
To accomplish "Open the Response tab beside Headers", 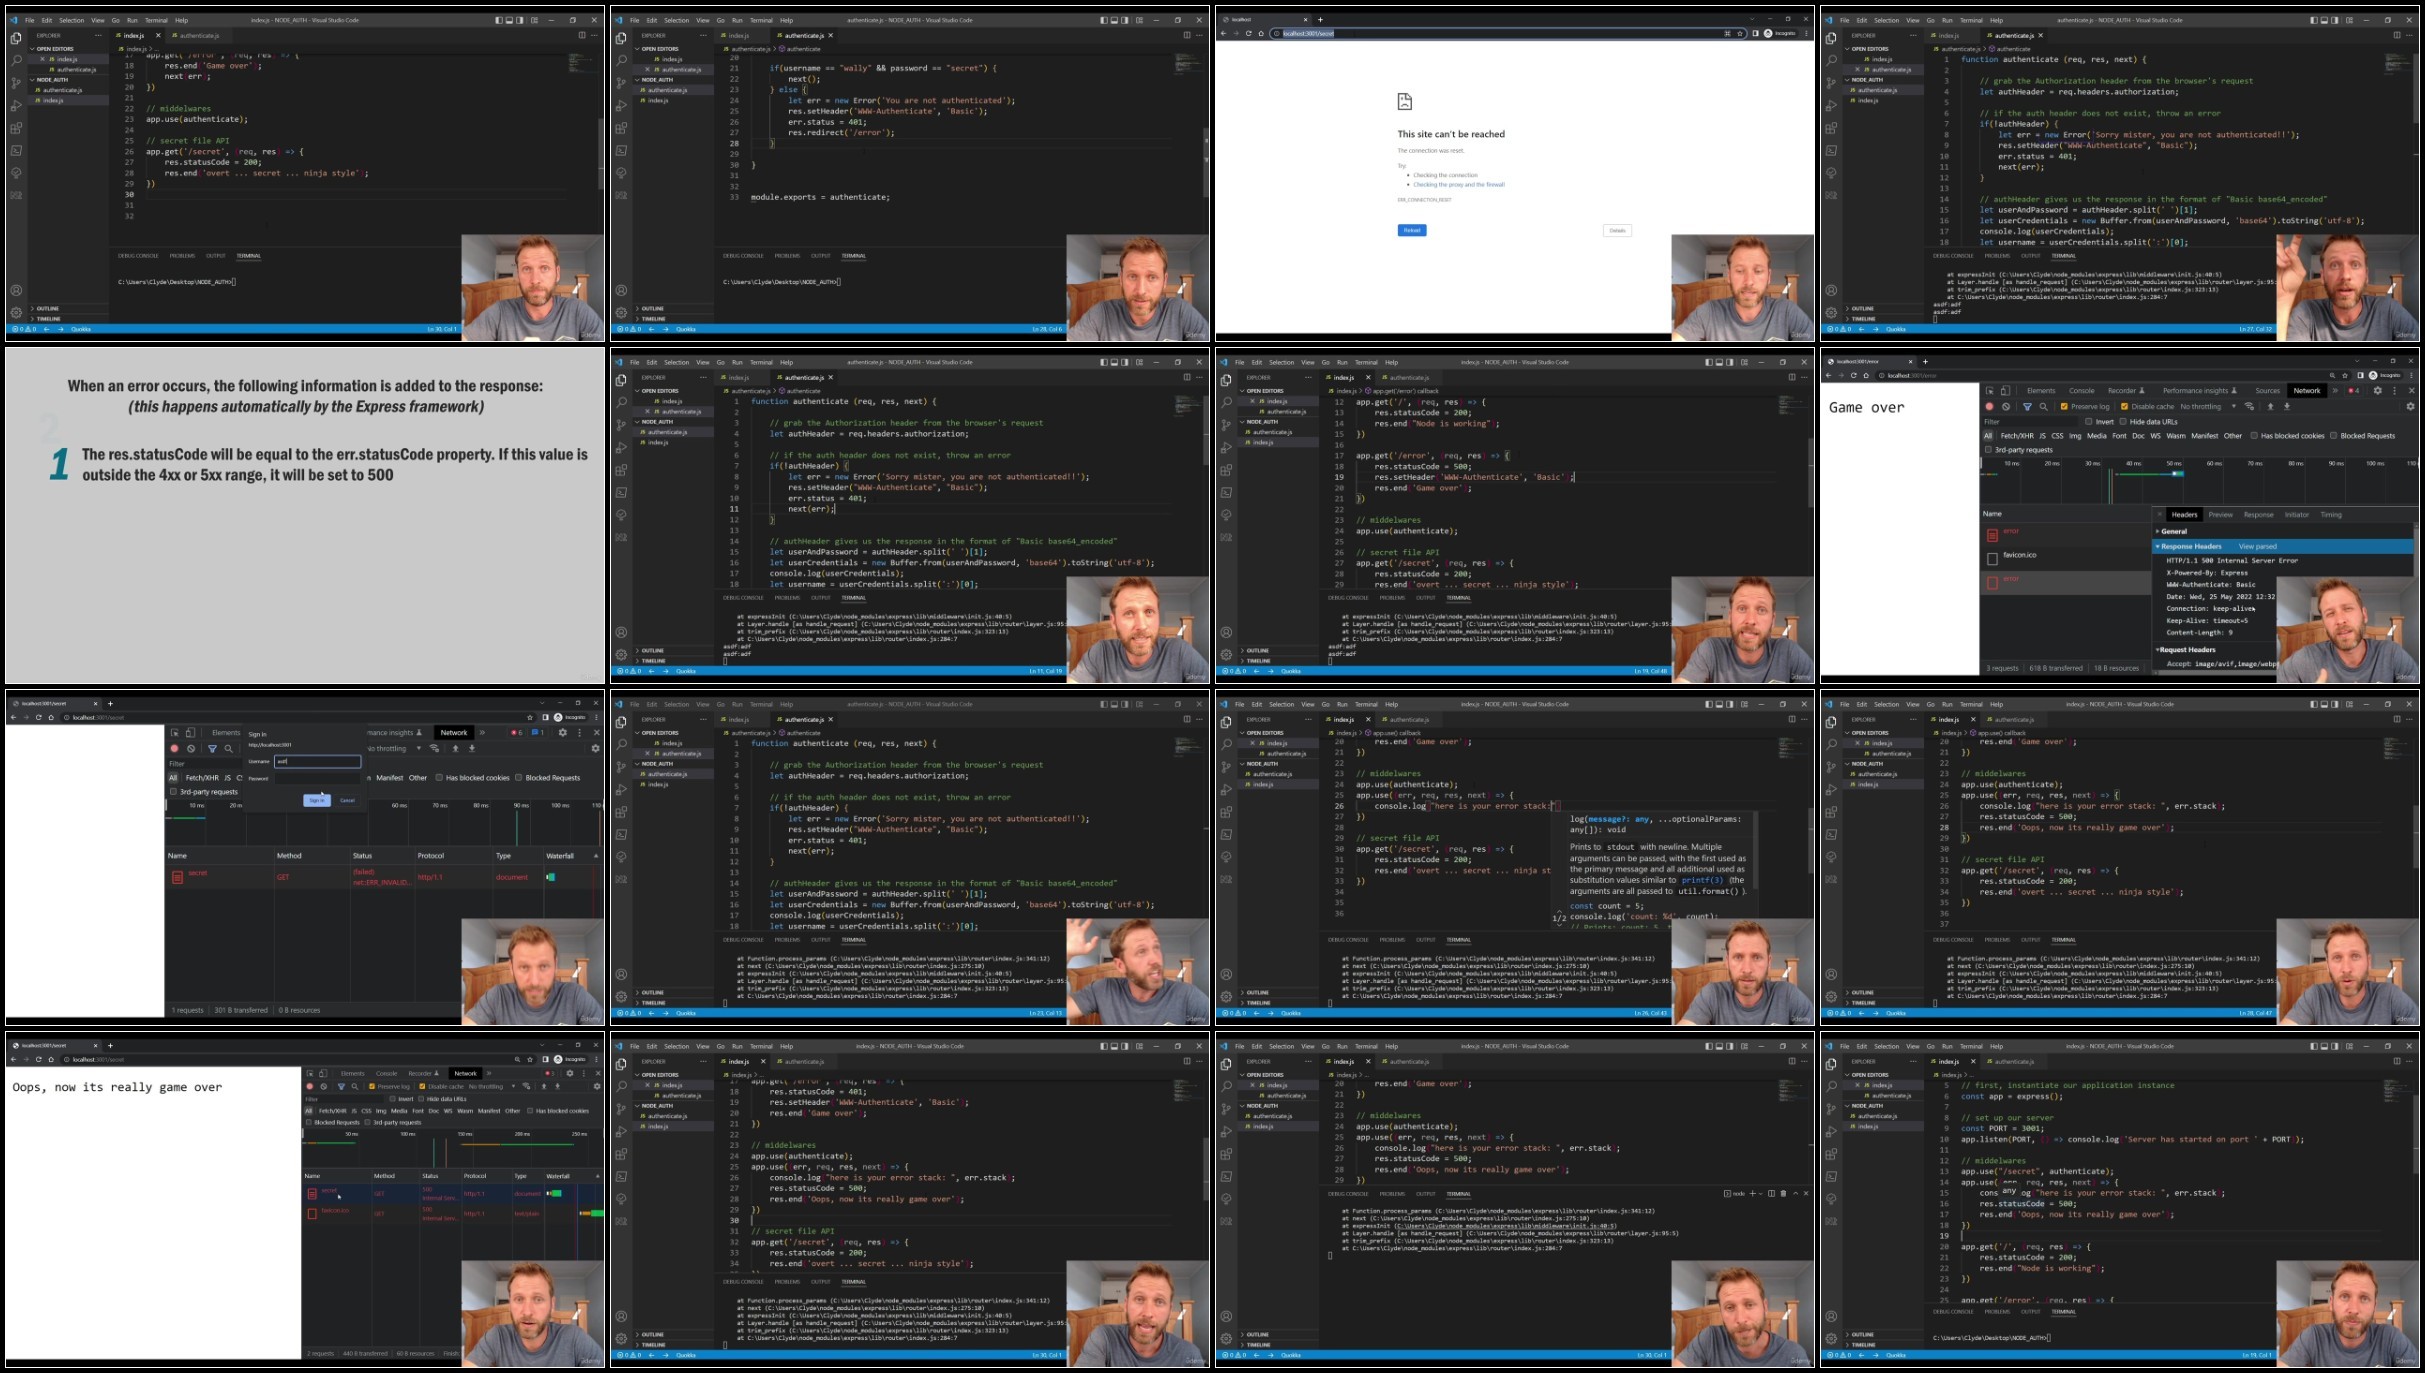I will click(x=2258, y=515).
